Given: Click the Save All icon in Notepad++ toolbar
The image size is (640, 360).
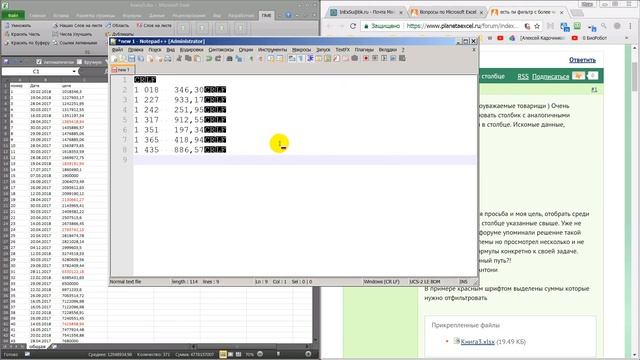Looking at the screenshot, I should (140, 58).
